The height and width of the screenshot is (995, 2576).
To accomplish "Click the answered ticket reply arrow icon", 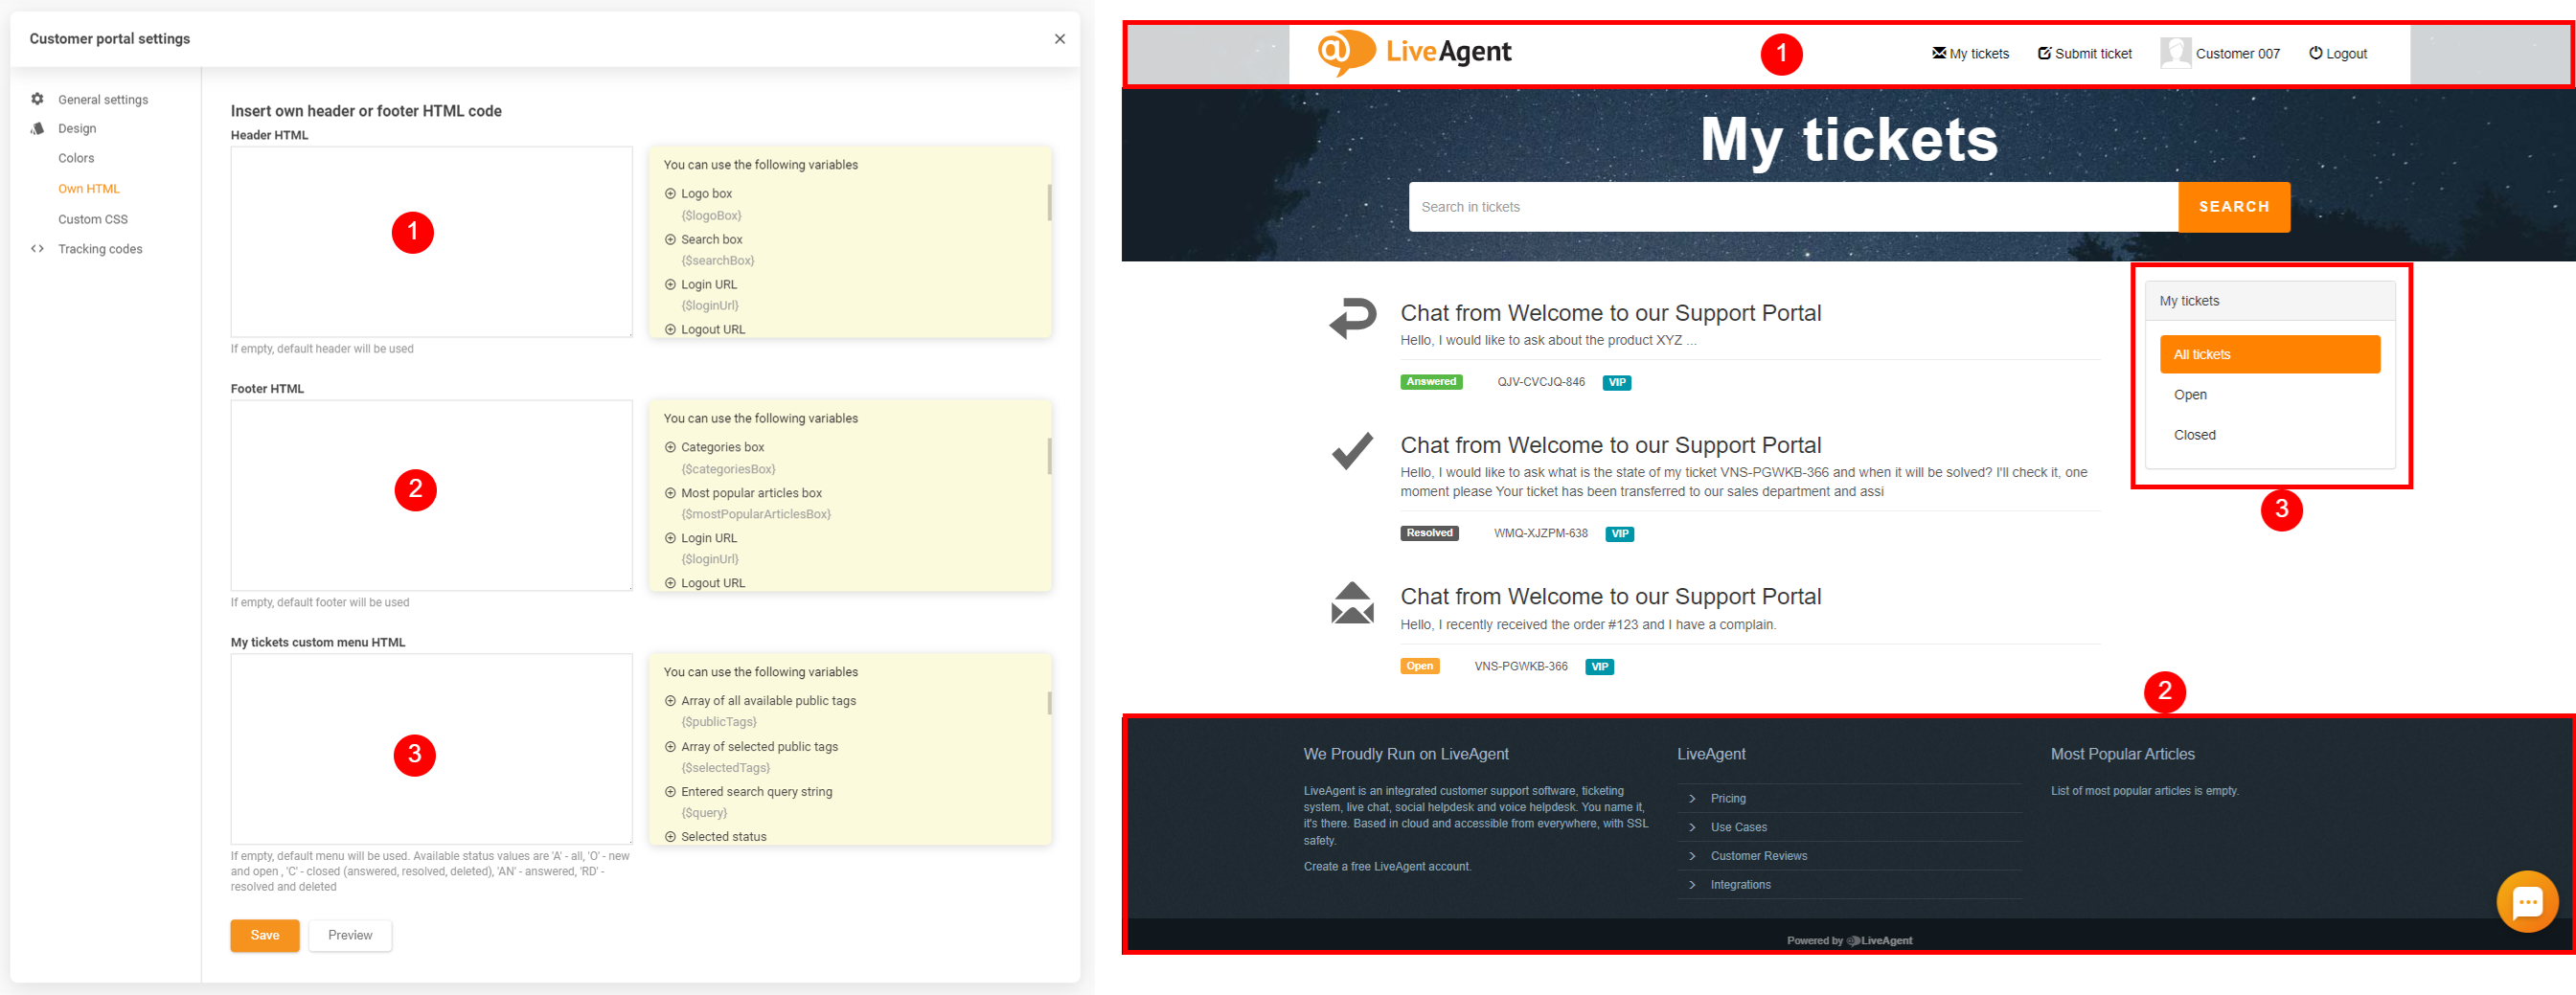I will [1352, 319].
